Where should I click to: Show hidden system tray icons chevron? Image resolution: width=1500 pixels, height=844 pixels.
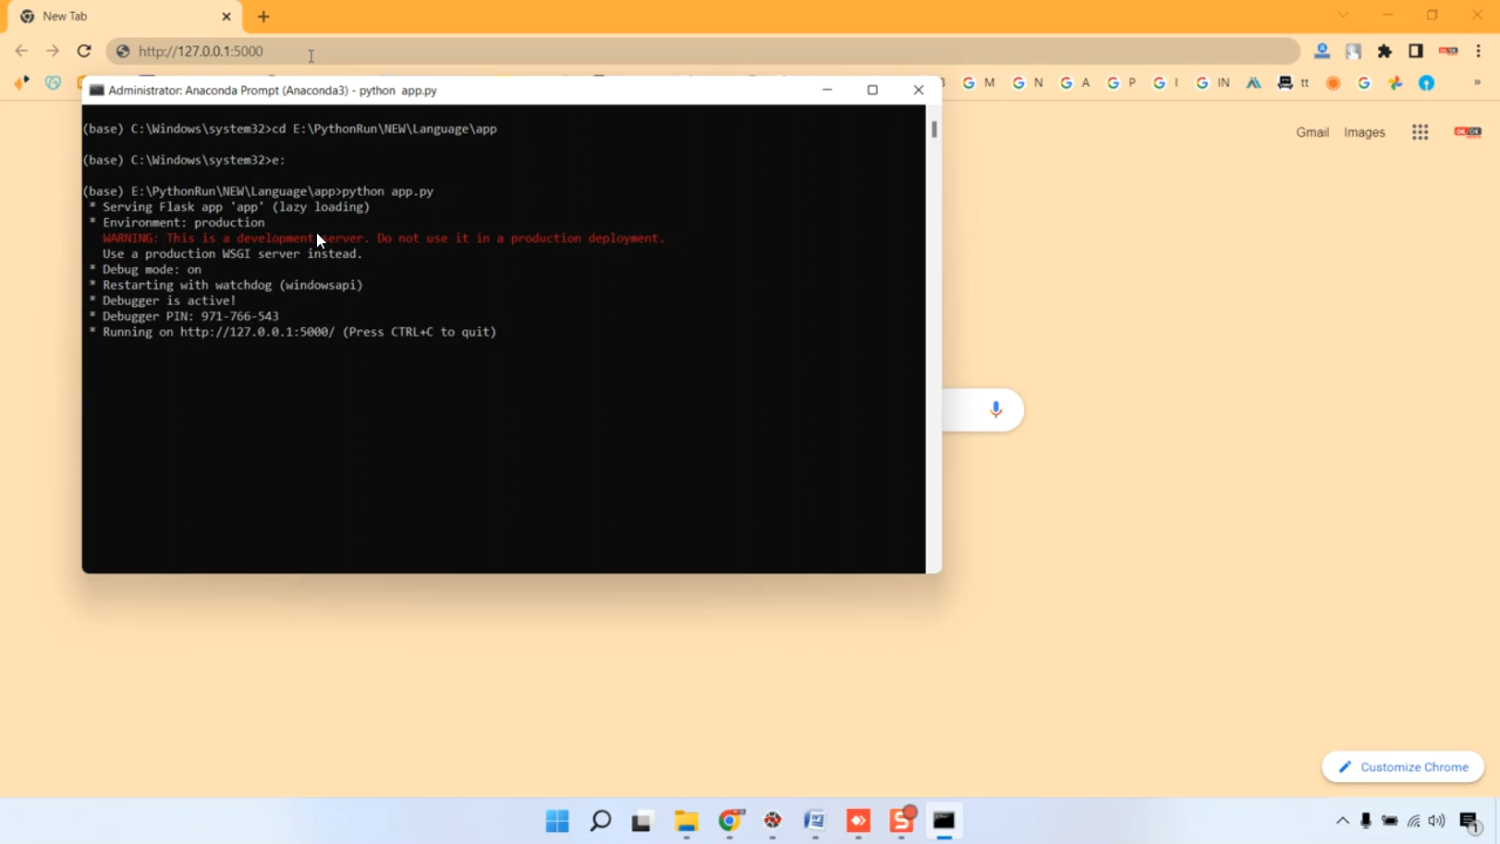pos(1342,821)
